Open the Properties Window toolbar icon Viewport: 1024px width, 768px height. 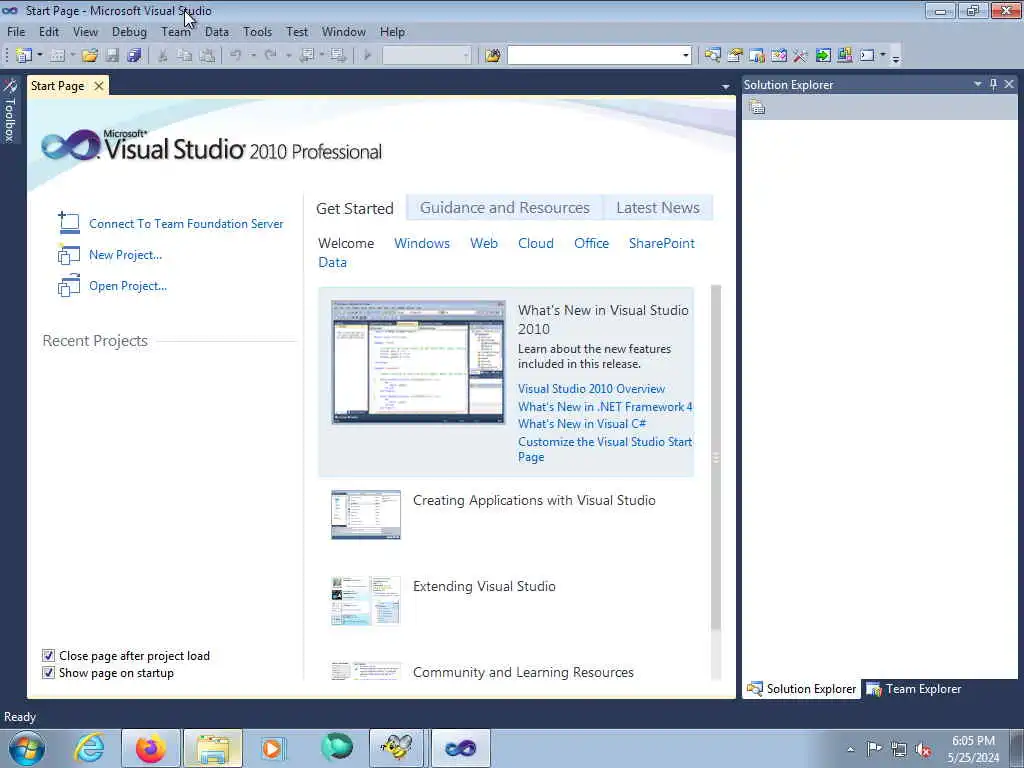(x=735, y=56)
